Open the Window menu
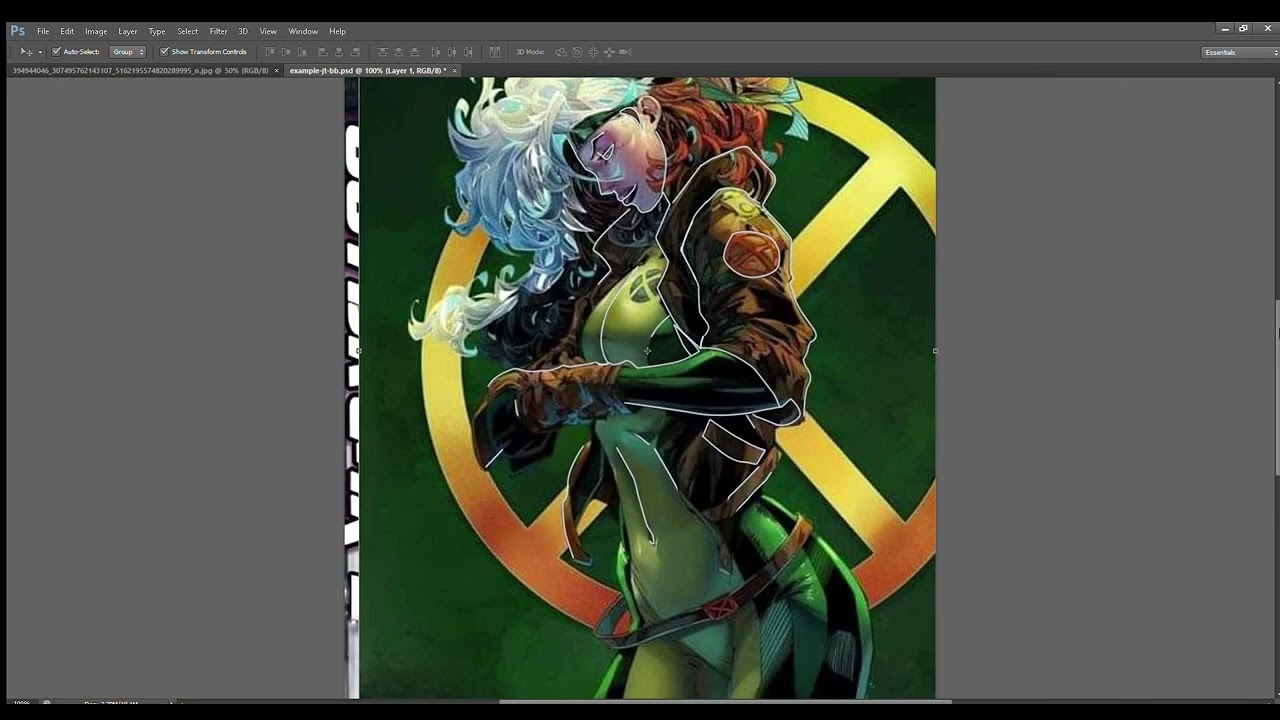Image resolution: width=1280 pixels, height=720 pixels. click(x=303, y=31)
